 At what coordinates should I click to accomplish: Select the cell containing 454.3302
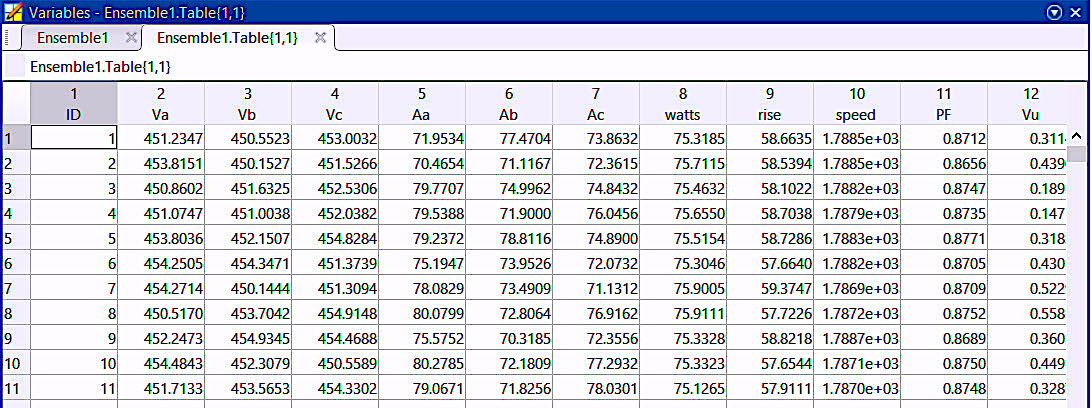click(x=335, y=388)
